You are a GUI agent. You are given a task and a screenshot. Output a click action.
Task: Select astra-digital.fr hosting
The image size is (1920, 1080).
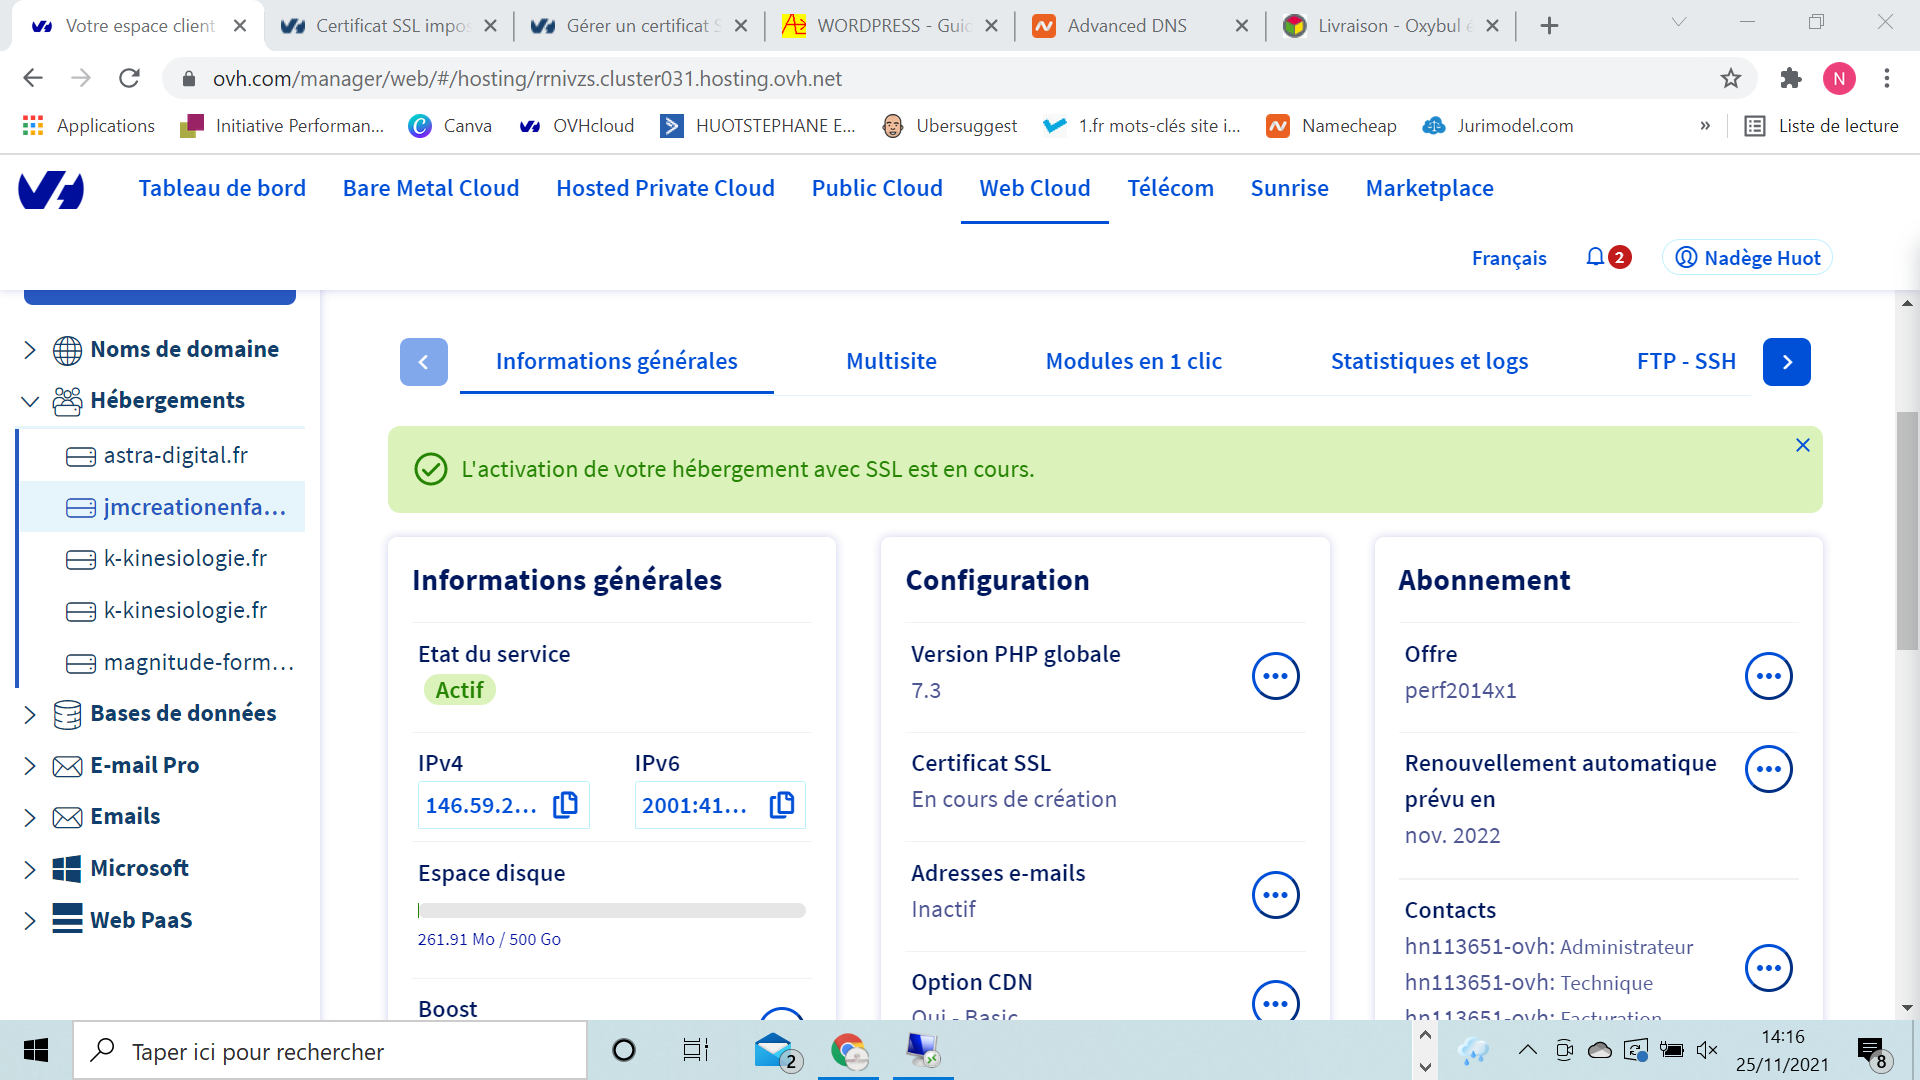click(x=176, y=456)
